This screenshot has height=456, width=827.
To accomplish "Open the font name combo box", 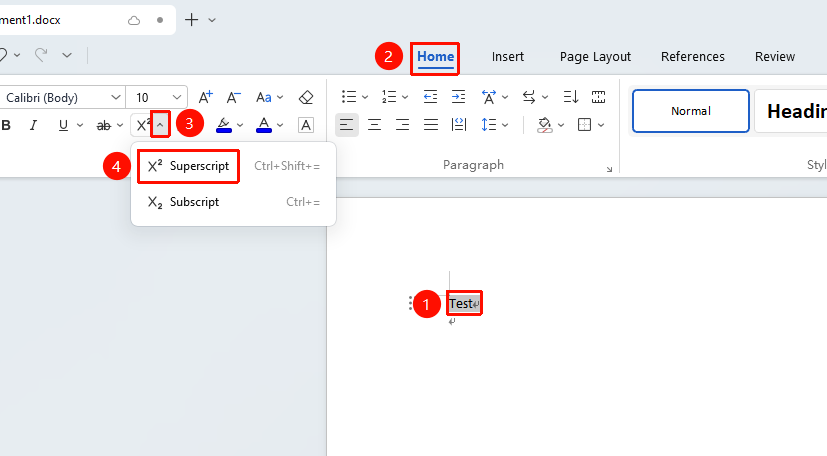I will [x=63, y=98].
